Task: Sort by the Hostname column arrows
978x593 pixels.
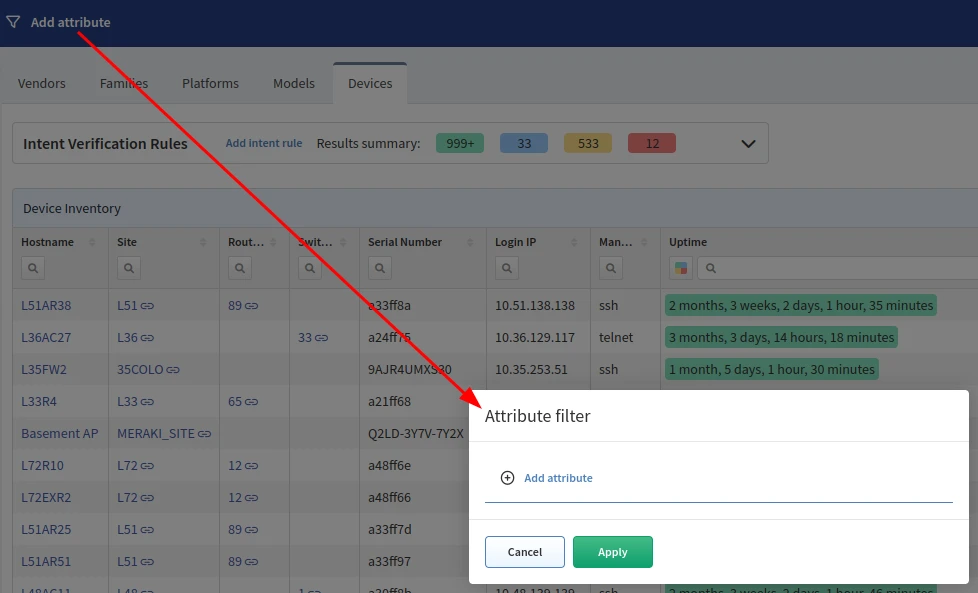Action: [x=92, y=243]
